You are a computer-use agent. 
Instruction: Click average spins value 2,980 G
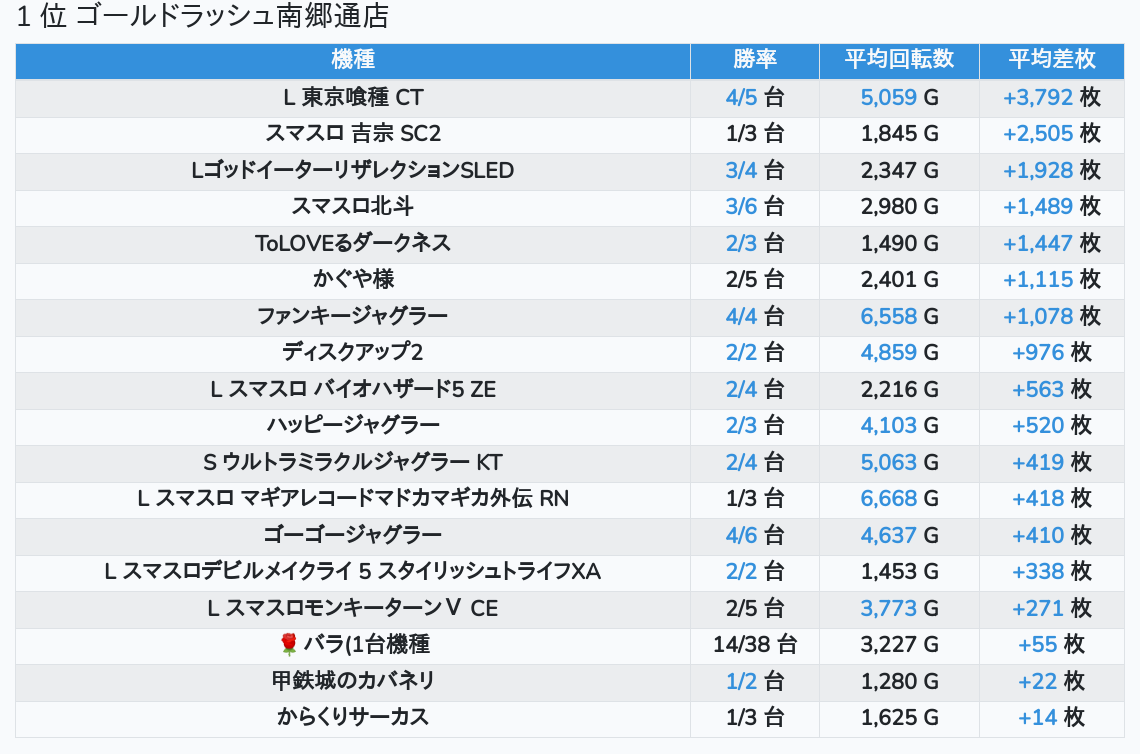[899, 206]
